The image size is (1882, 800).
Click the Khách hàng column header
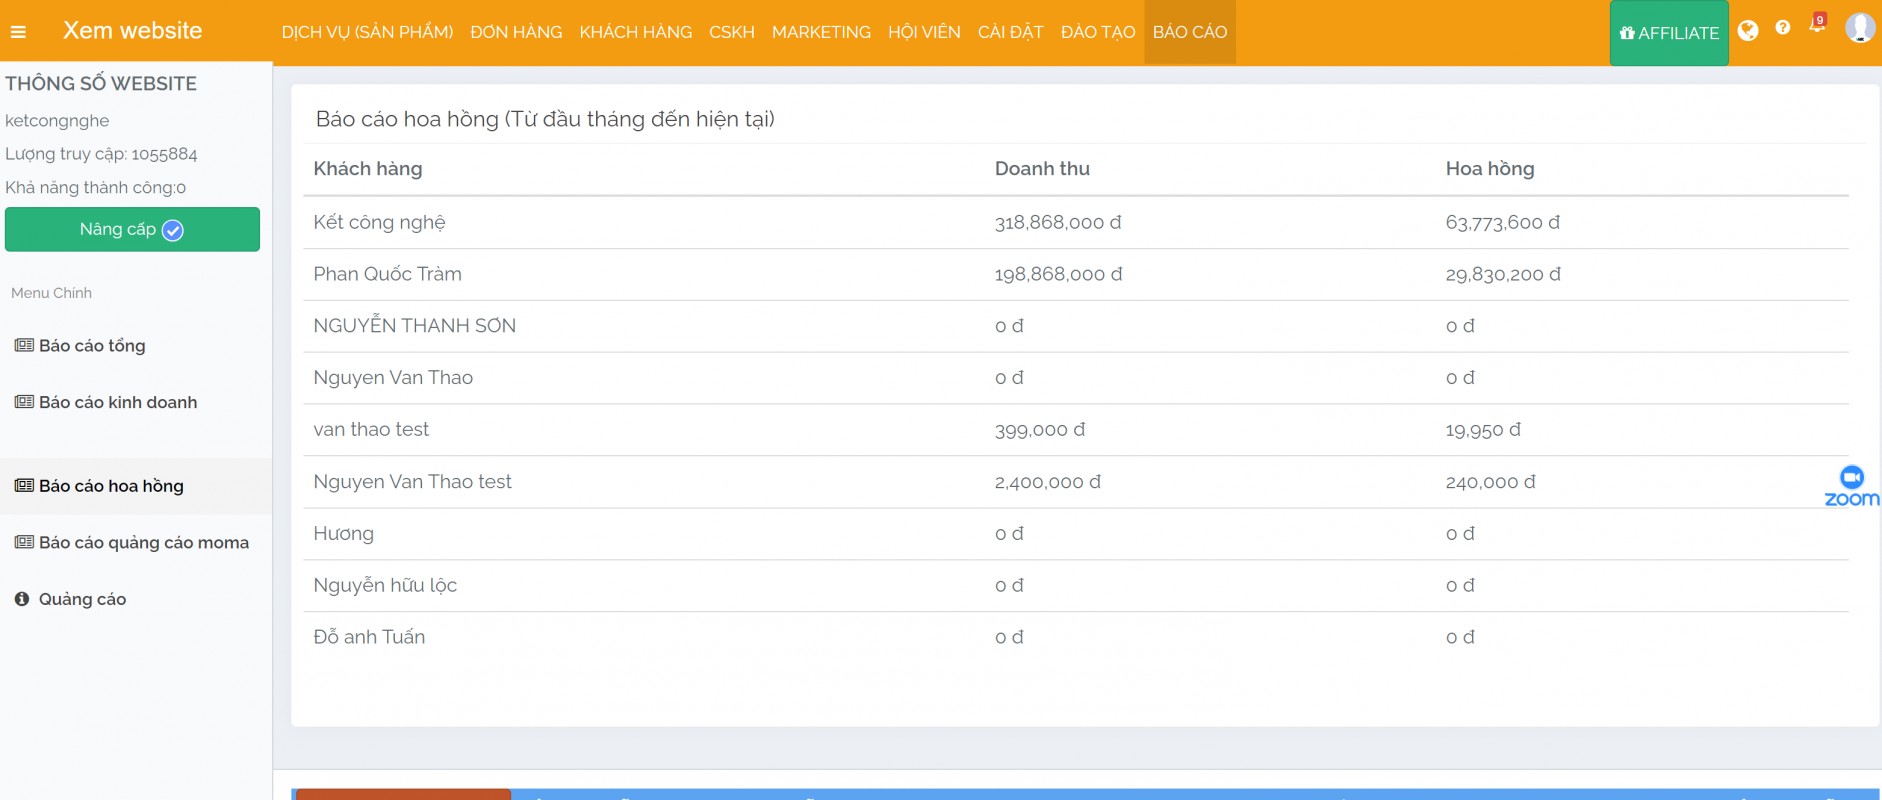click(368, 169)
